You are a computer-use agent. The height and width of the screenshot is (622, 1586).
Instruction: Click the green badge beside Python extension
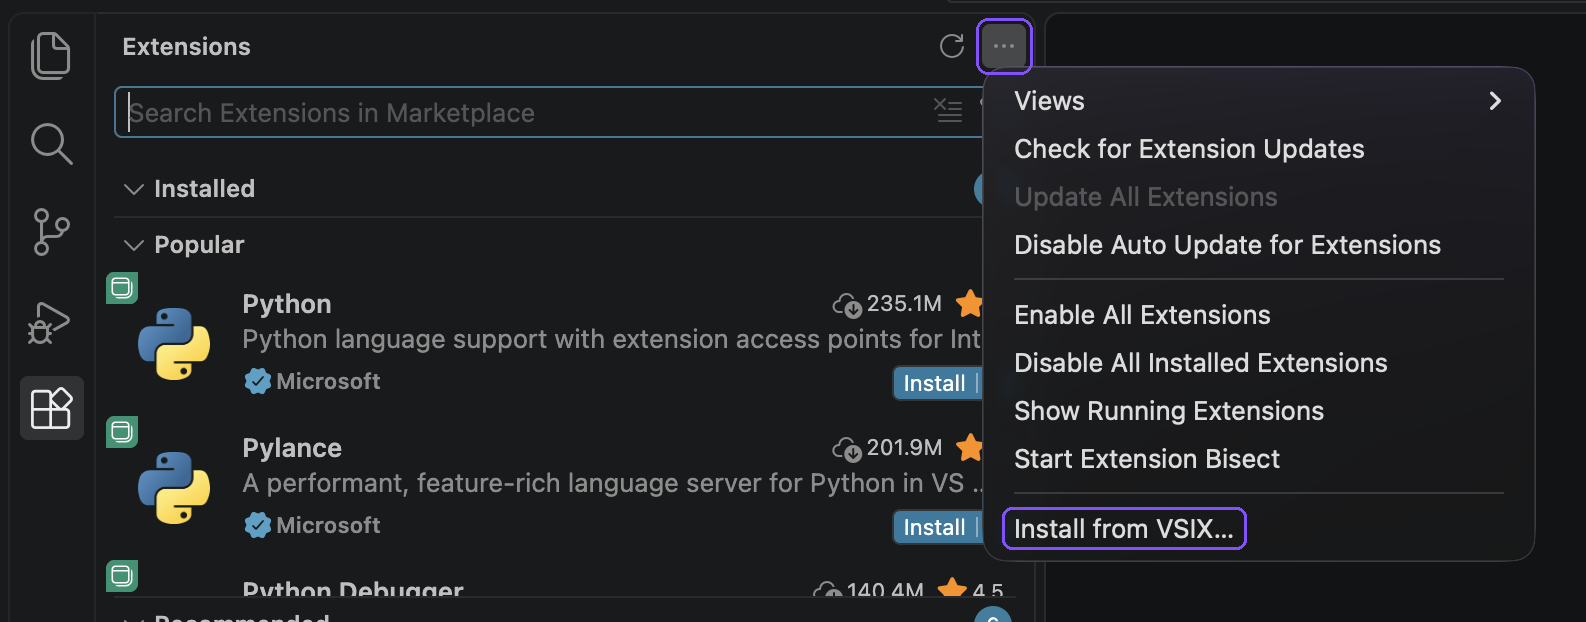[122, 289]
